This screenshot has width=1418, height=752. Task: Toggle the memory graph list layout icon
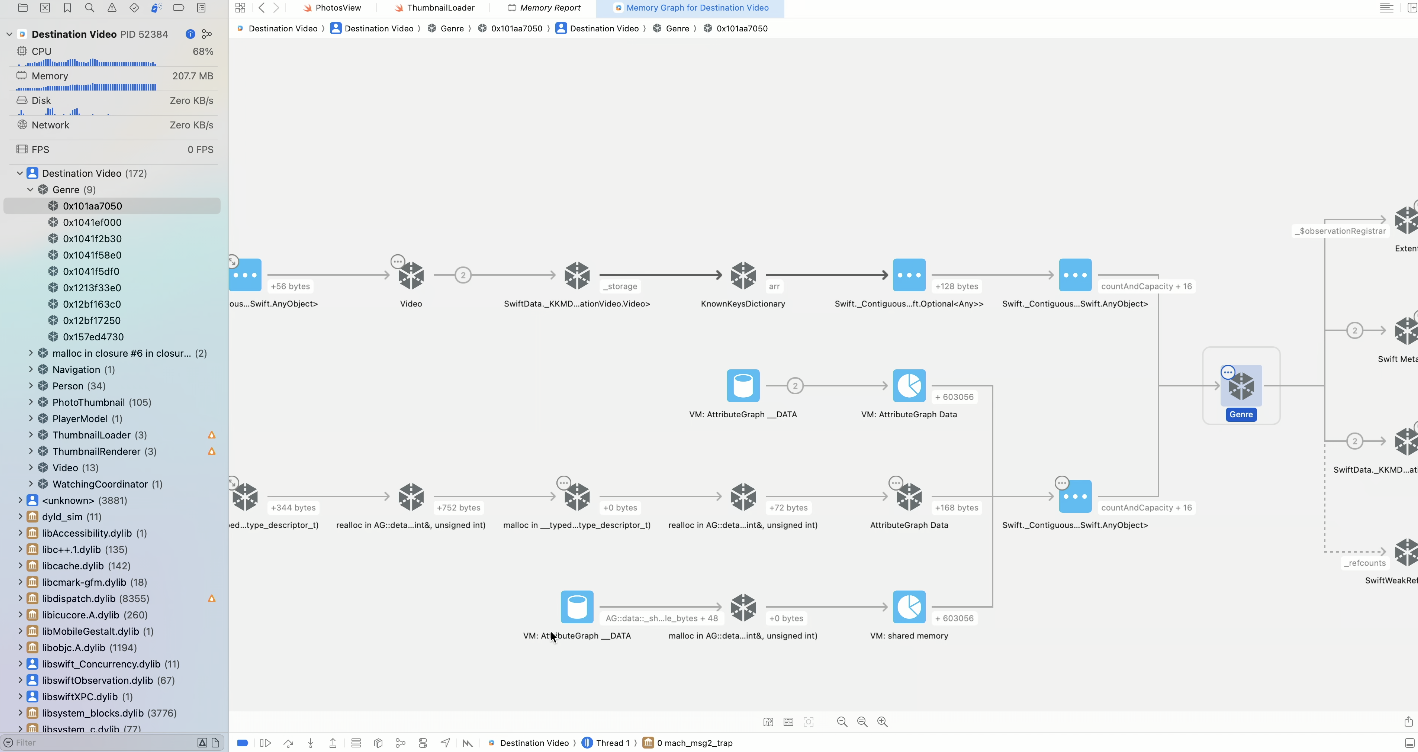pos(788,722)
